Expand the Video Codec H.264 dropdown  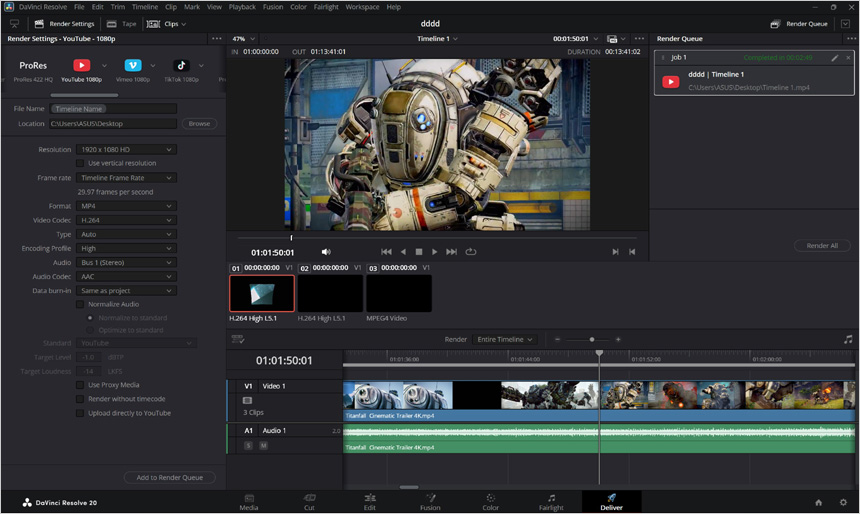click(126, 220)
